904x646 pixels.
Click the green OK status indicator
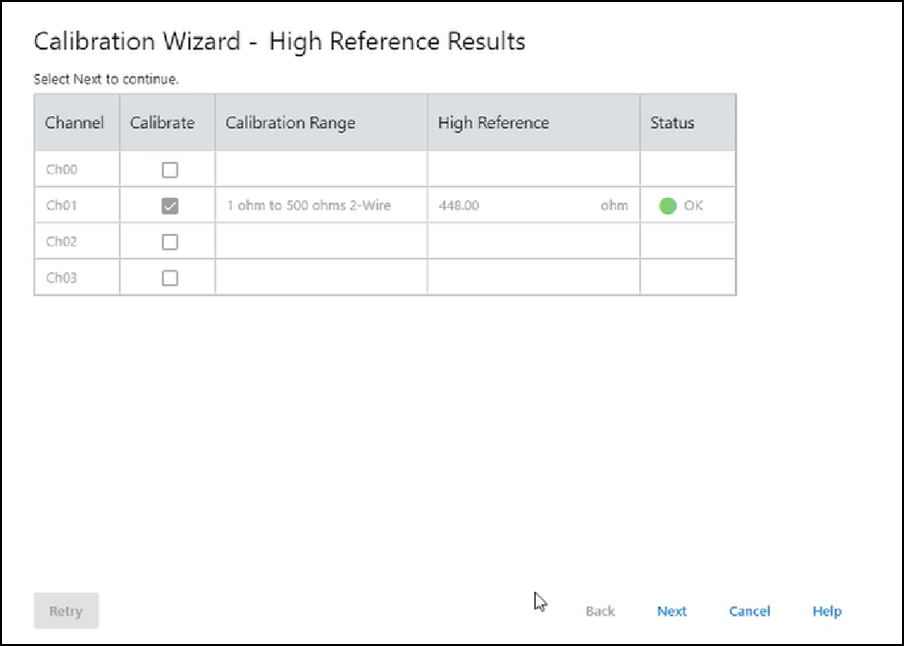coord(668,206)
